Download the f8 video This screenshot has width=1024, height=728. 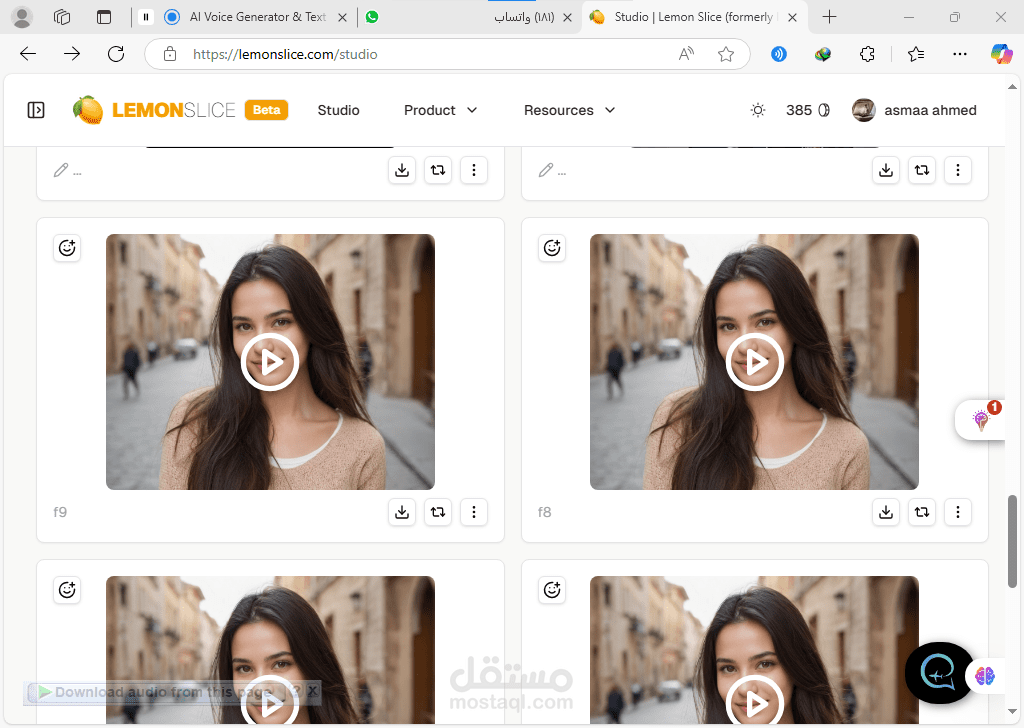point(886,513)
